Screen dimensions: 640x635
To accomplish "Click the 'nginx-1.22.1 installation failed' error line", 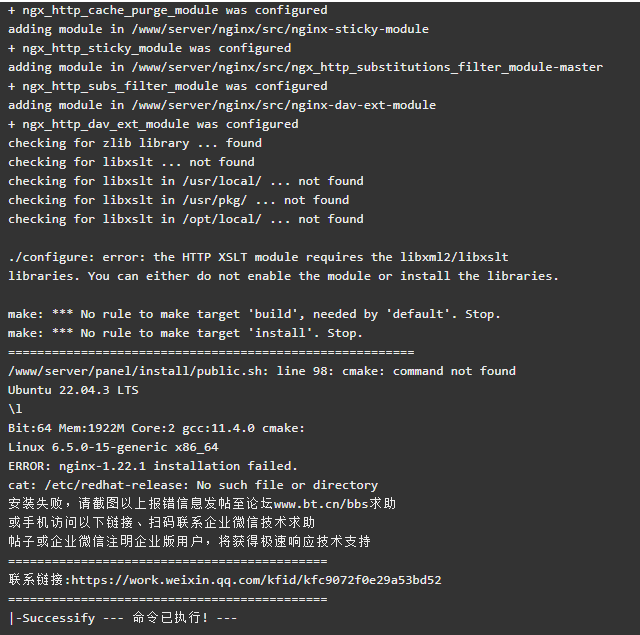I will coord(153,466).
